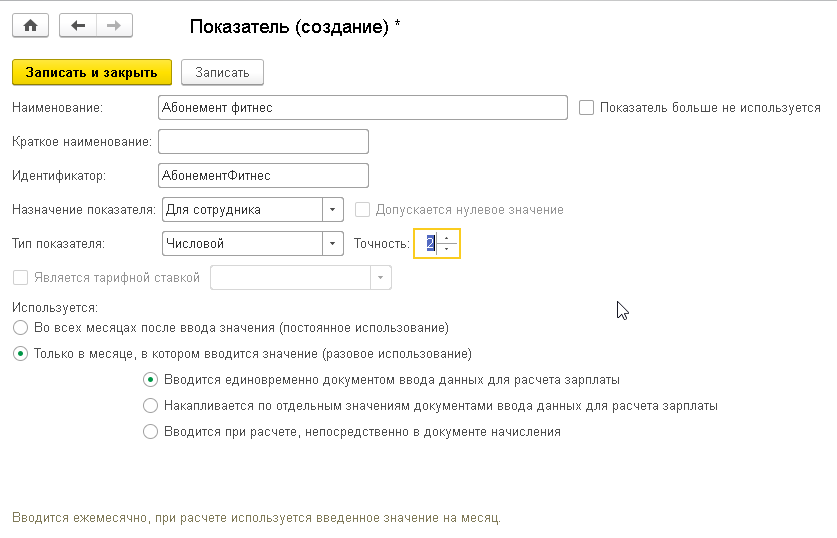Click the Записать button

(x=222, y=72)
